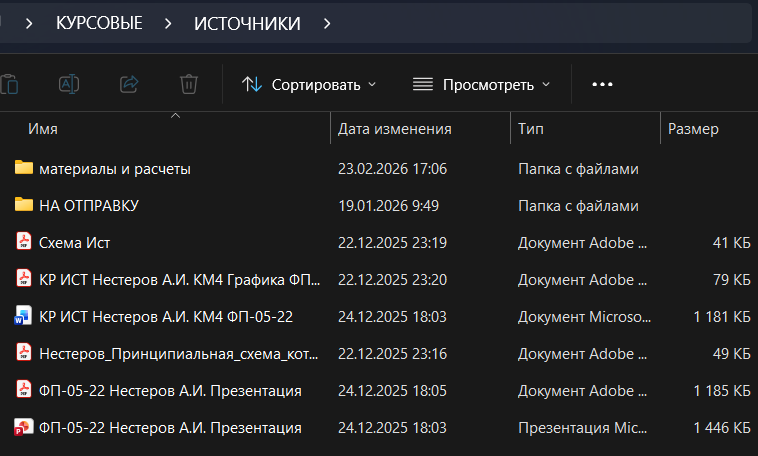
Task: Click the Delete trash icon
Action: [188, 84]
